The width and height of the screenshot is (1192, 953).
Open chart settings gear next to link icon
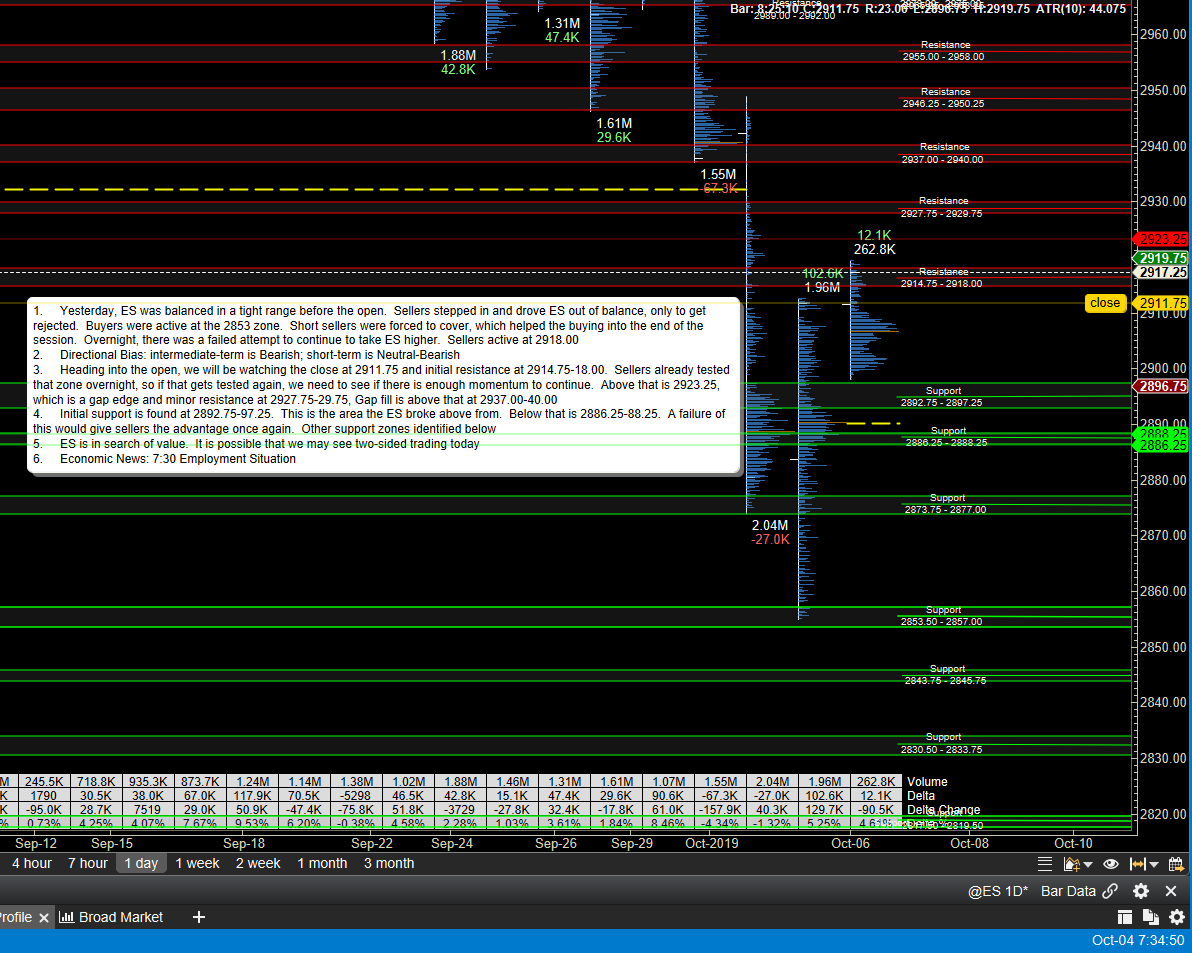1140,891
